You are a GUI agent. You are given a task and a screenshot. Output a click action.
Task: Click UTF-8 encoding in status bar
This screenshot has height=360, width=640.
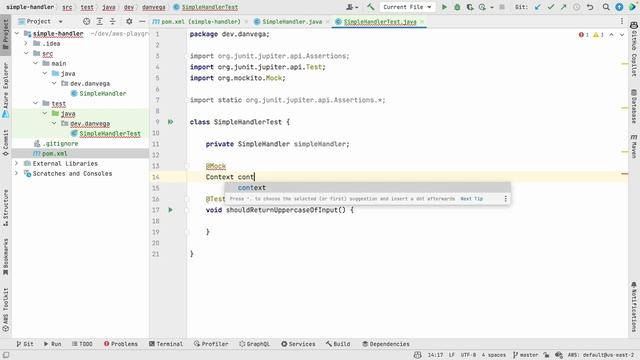click(468, 355)
